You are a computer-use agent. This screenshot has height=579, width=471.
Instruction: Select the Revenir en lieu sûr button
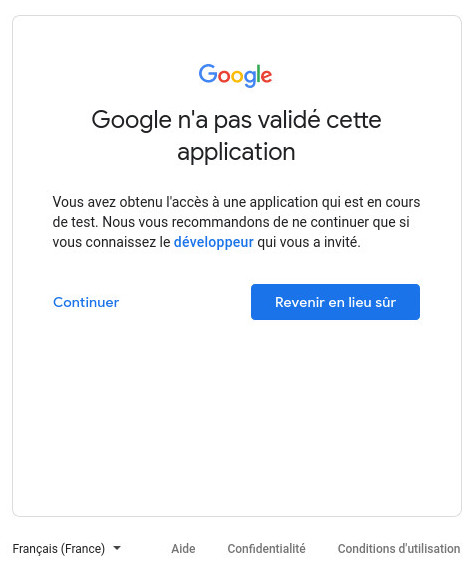[335, 302]
